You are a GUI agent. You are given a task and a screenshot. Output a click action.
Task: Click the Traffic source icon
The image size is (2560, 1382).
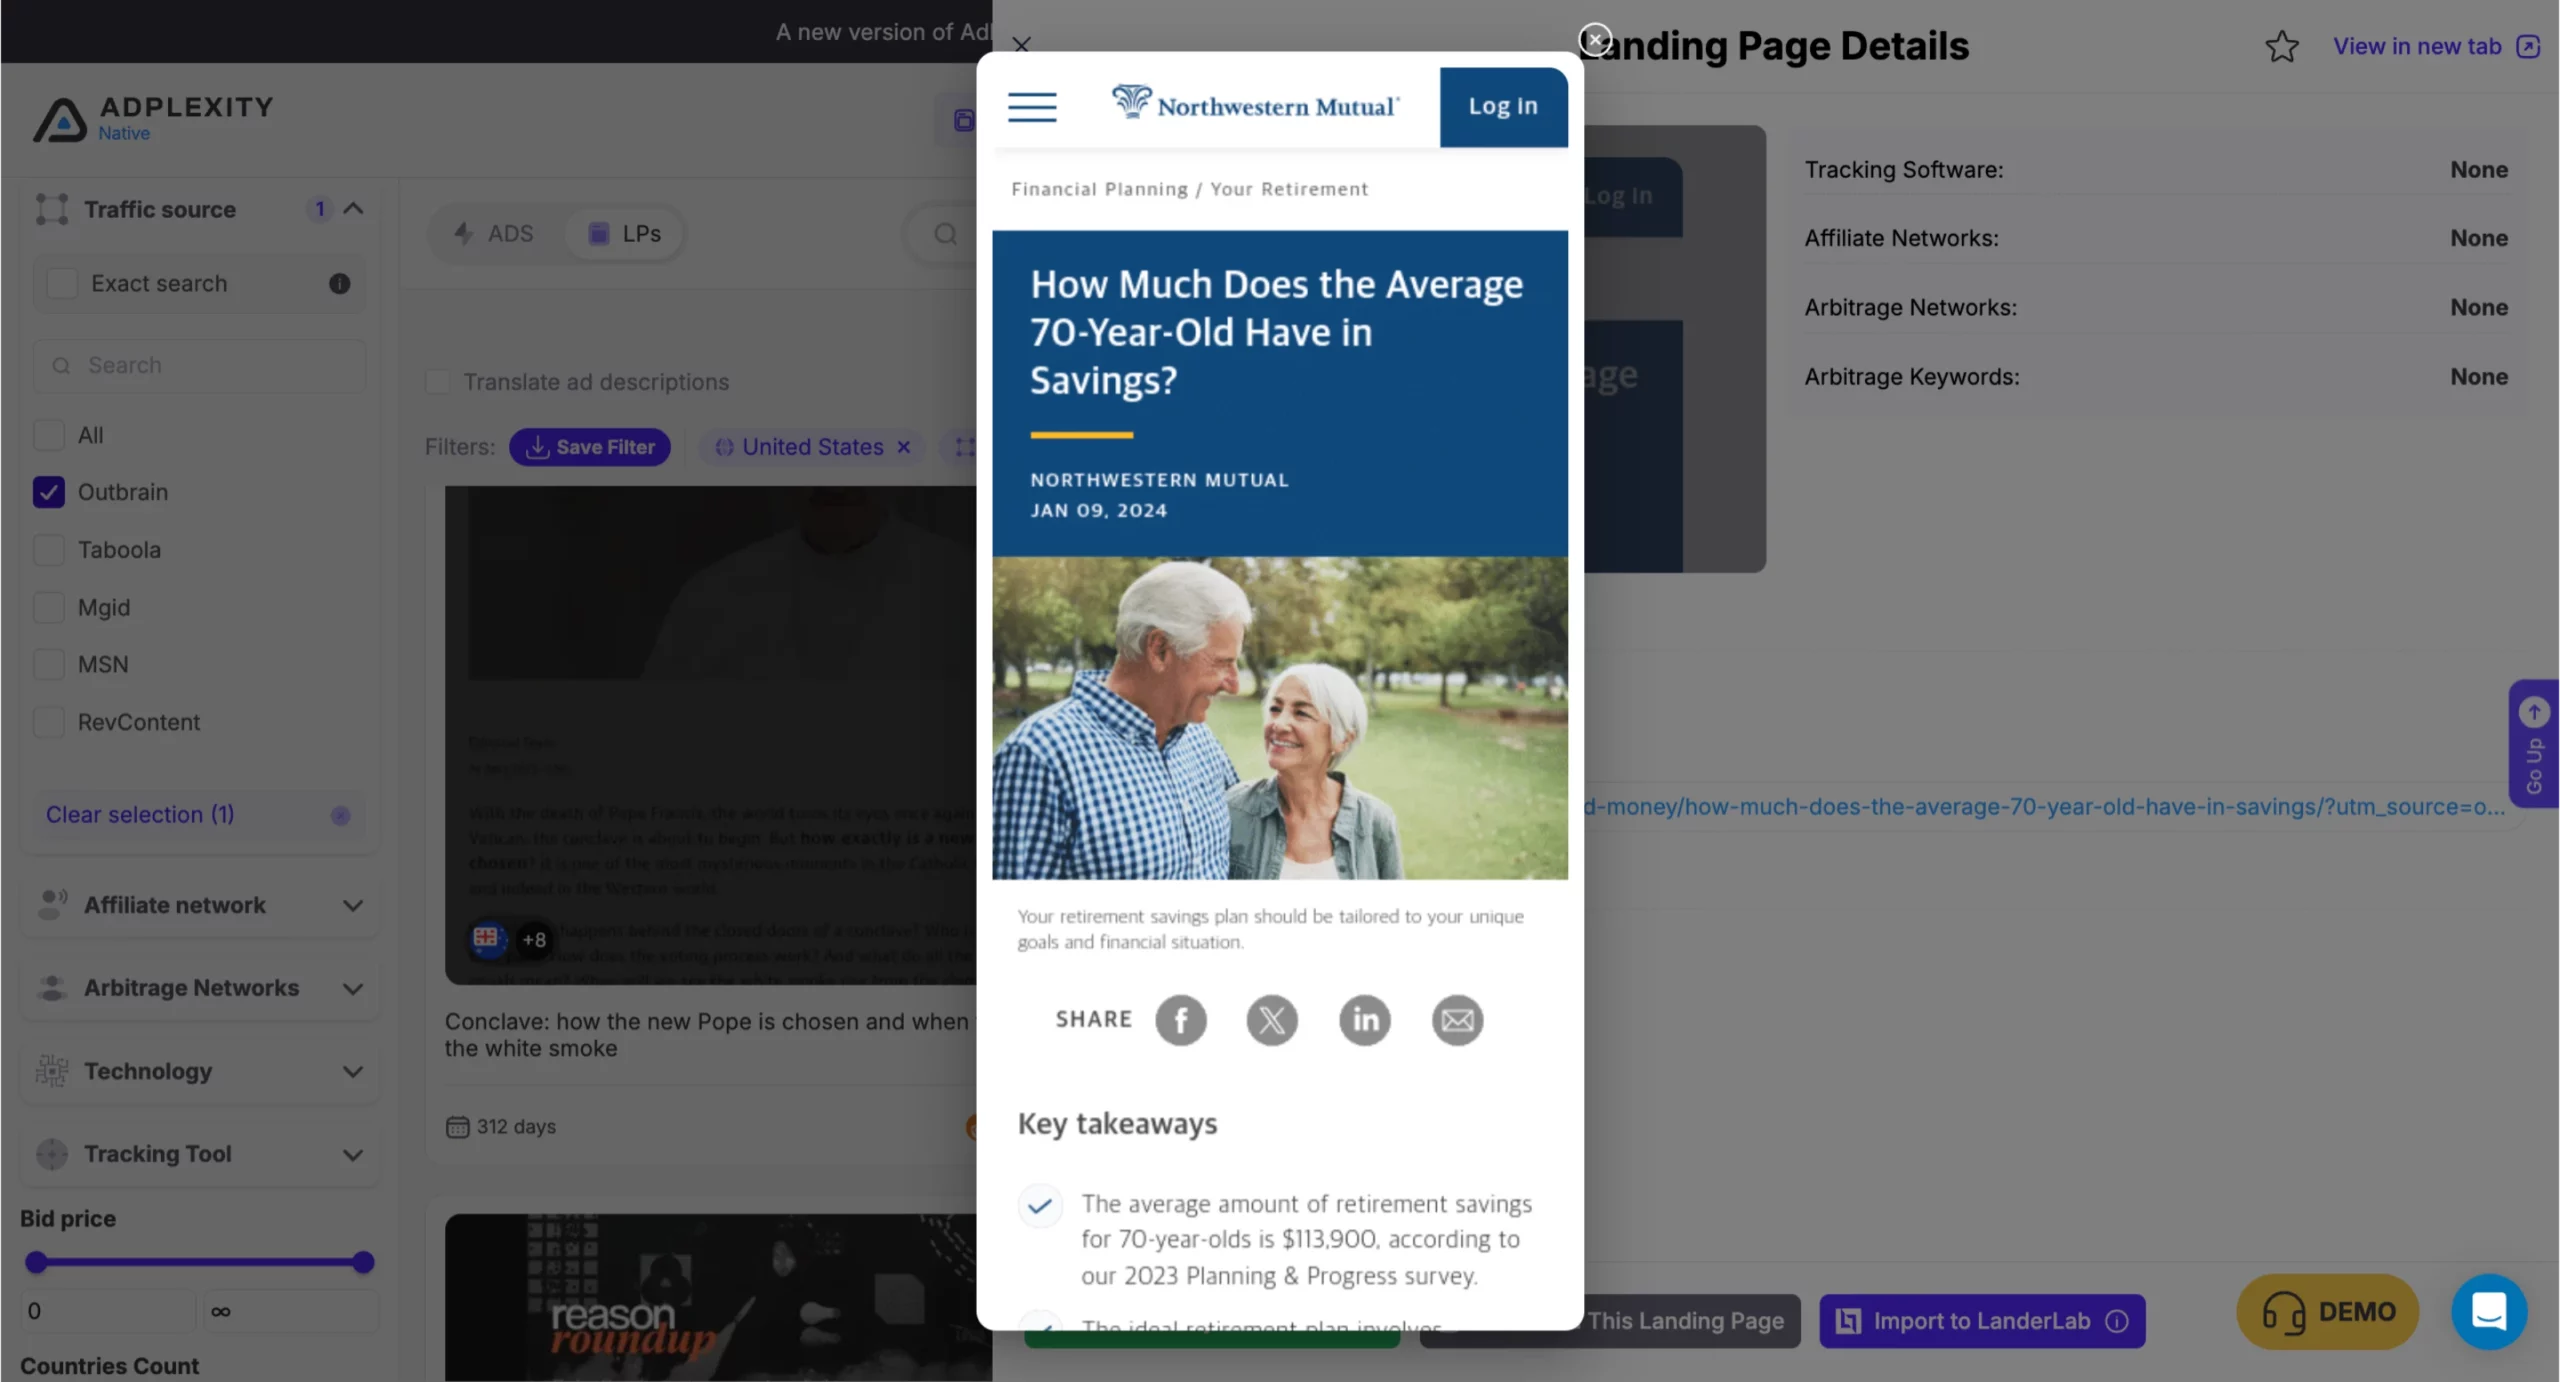pyautogui.click(x=52, y=209)
